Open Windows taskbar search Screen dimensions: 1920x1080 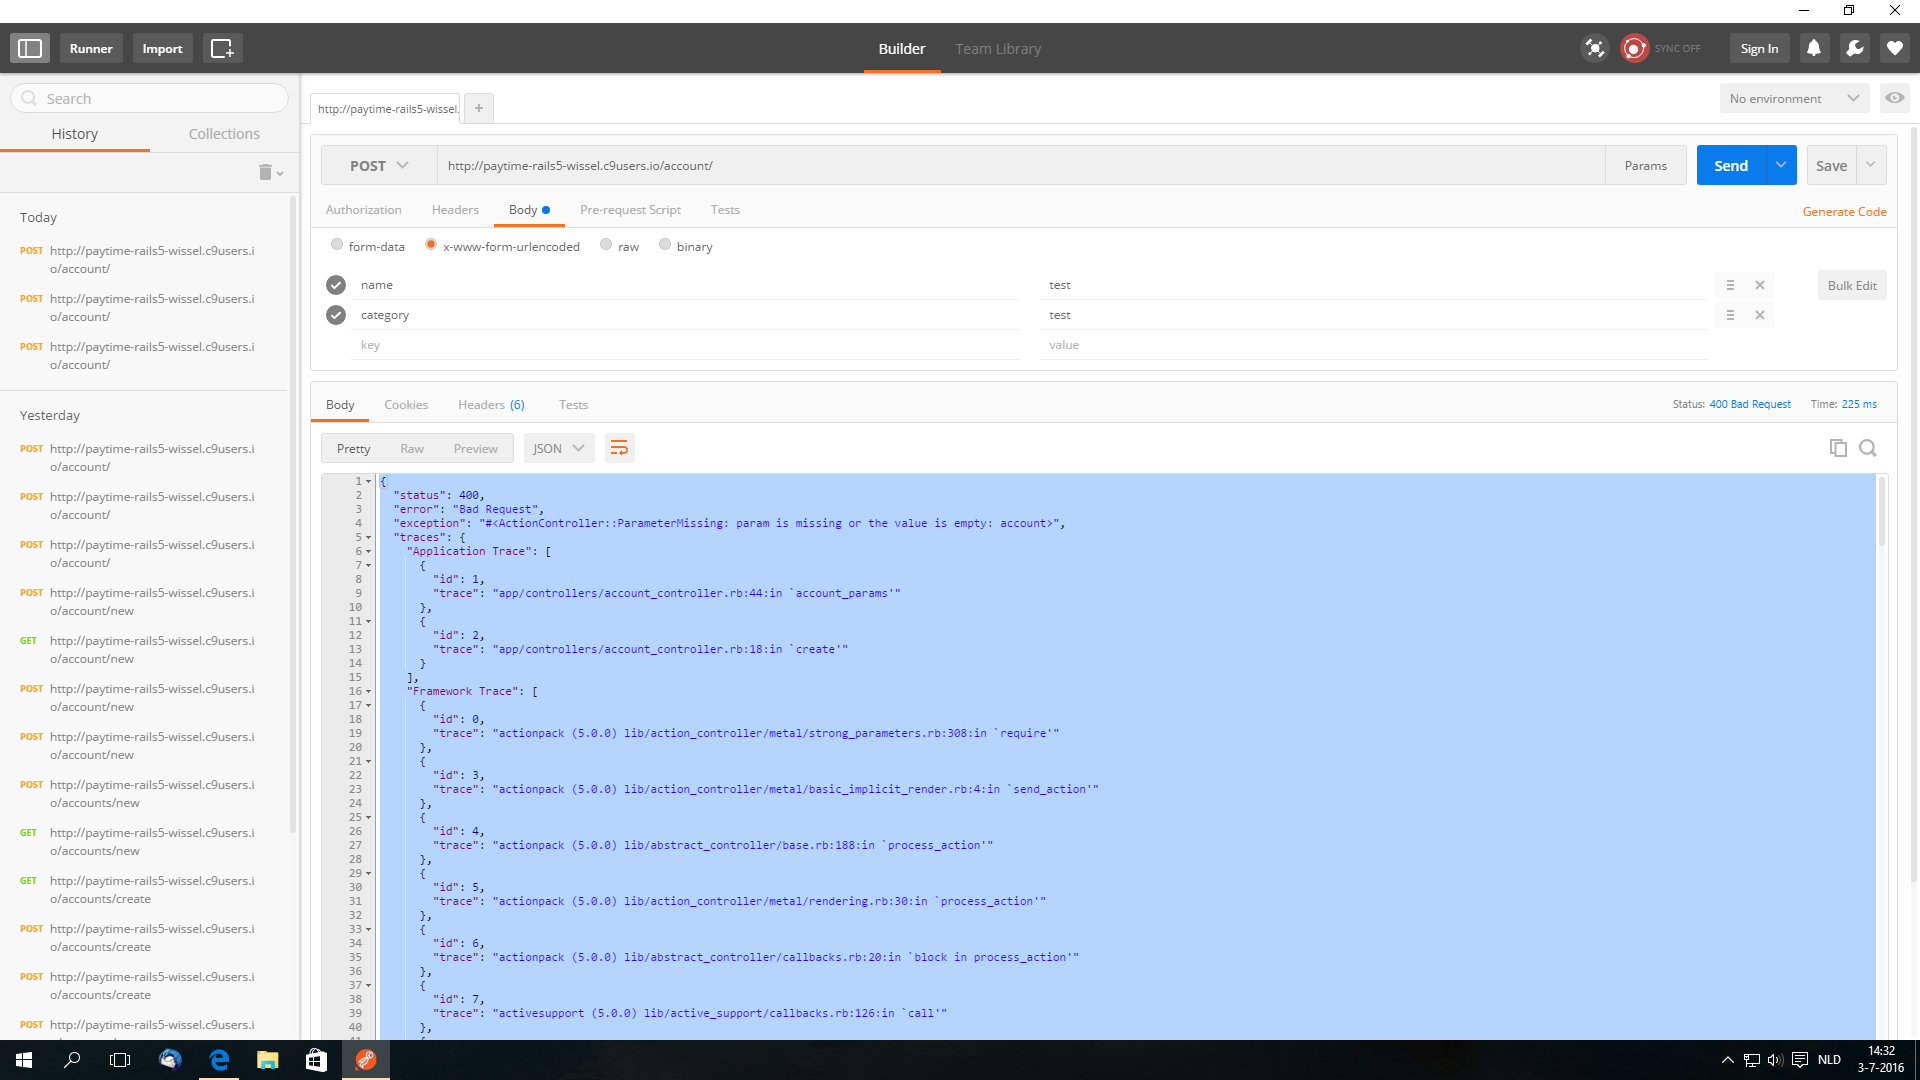72,1060
